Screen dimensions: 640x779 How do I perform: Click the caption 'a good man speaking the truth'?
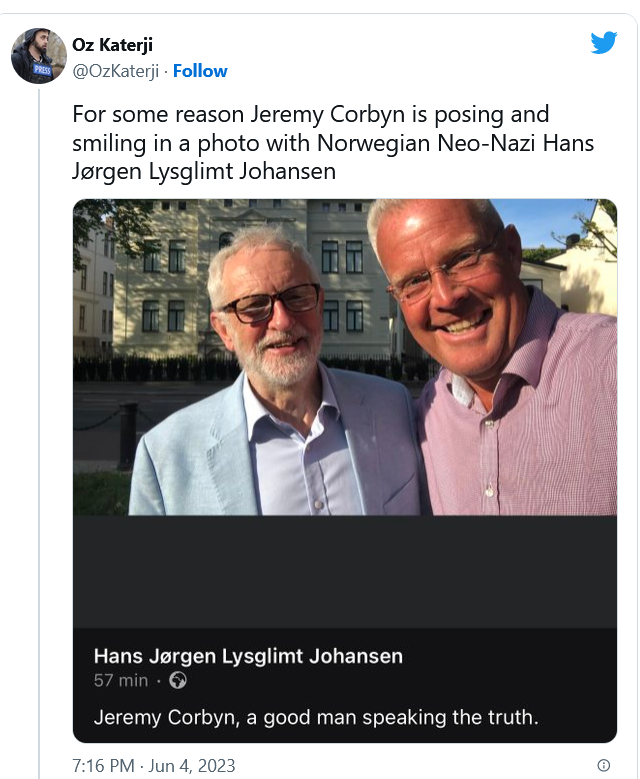pos(392,717)
